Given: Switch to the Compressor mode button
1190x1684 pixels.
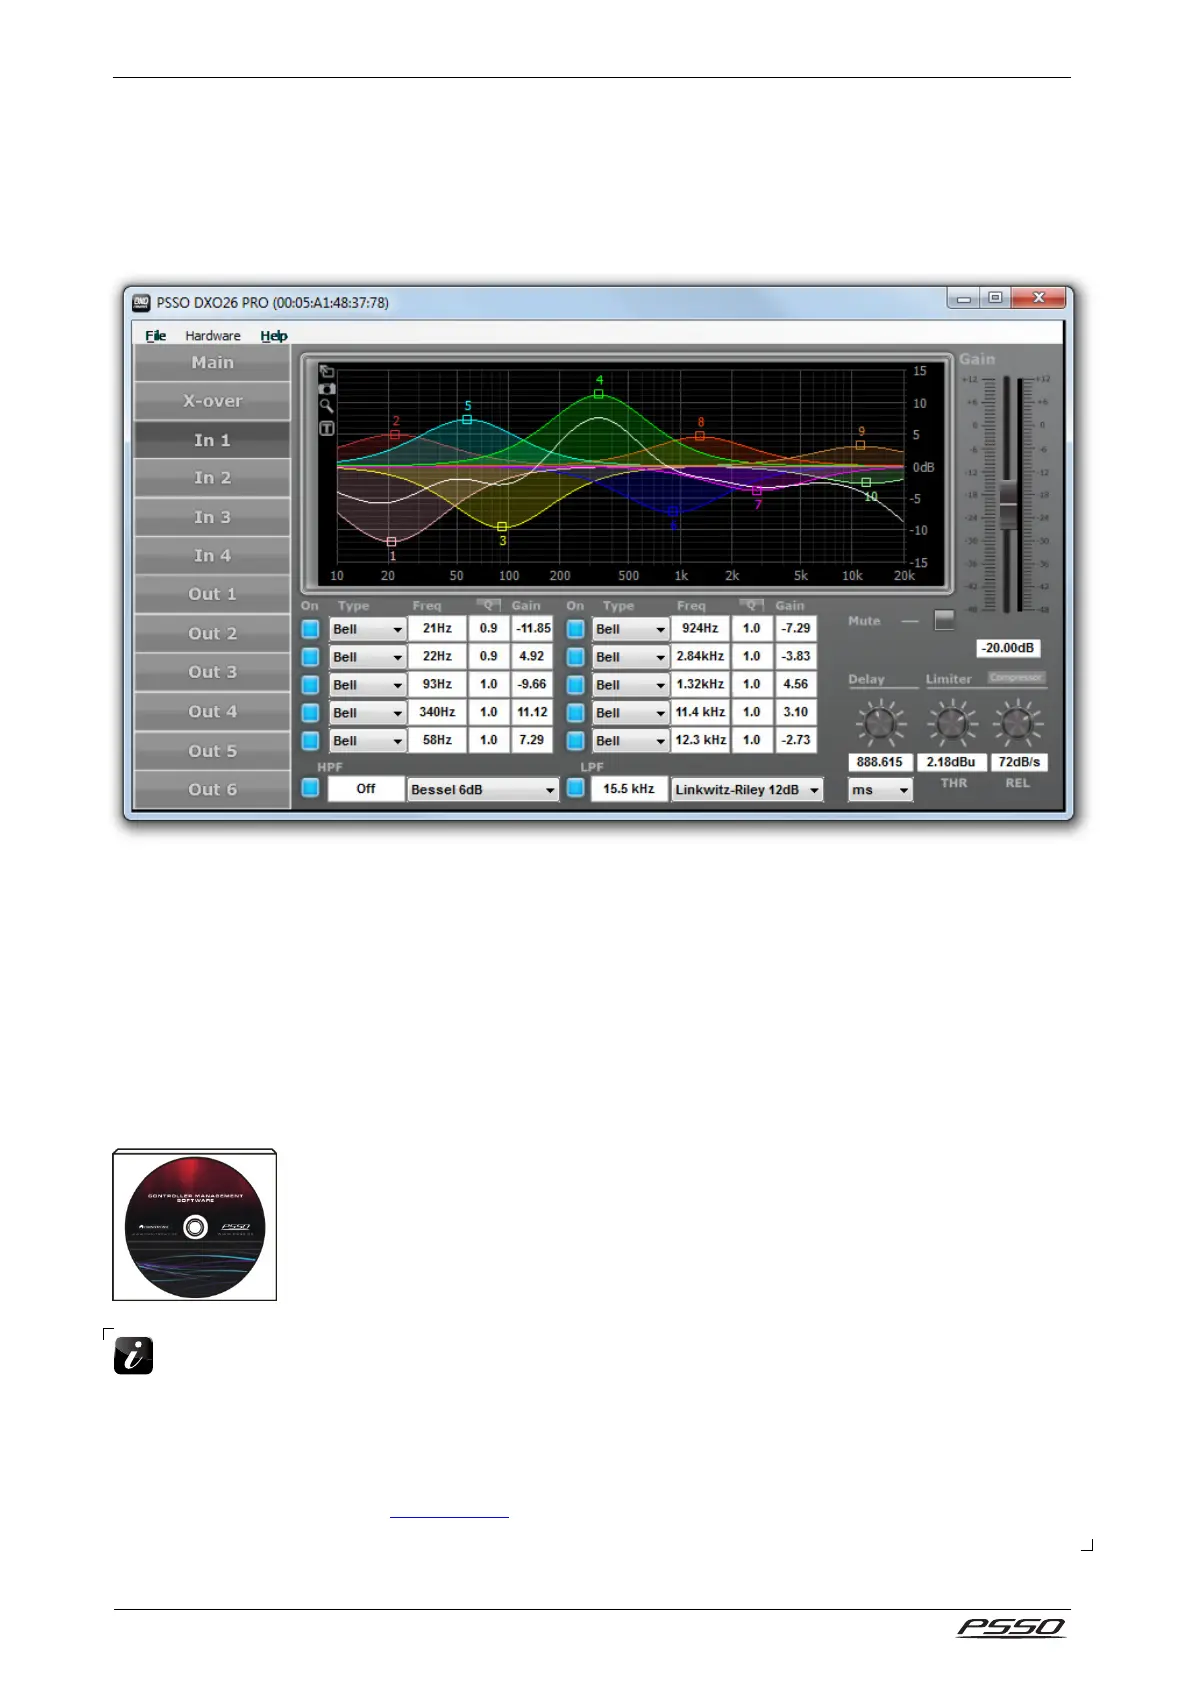Looking at the screenshot, I should (1016, 678).
